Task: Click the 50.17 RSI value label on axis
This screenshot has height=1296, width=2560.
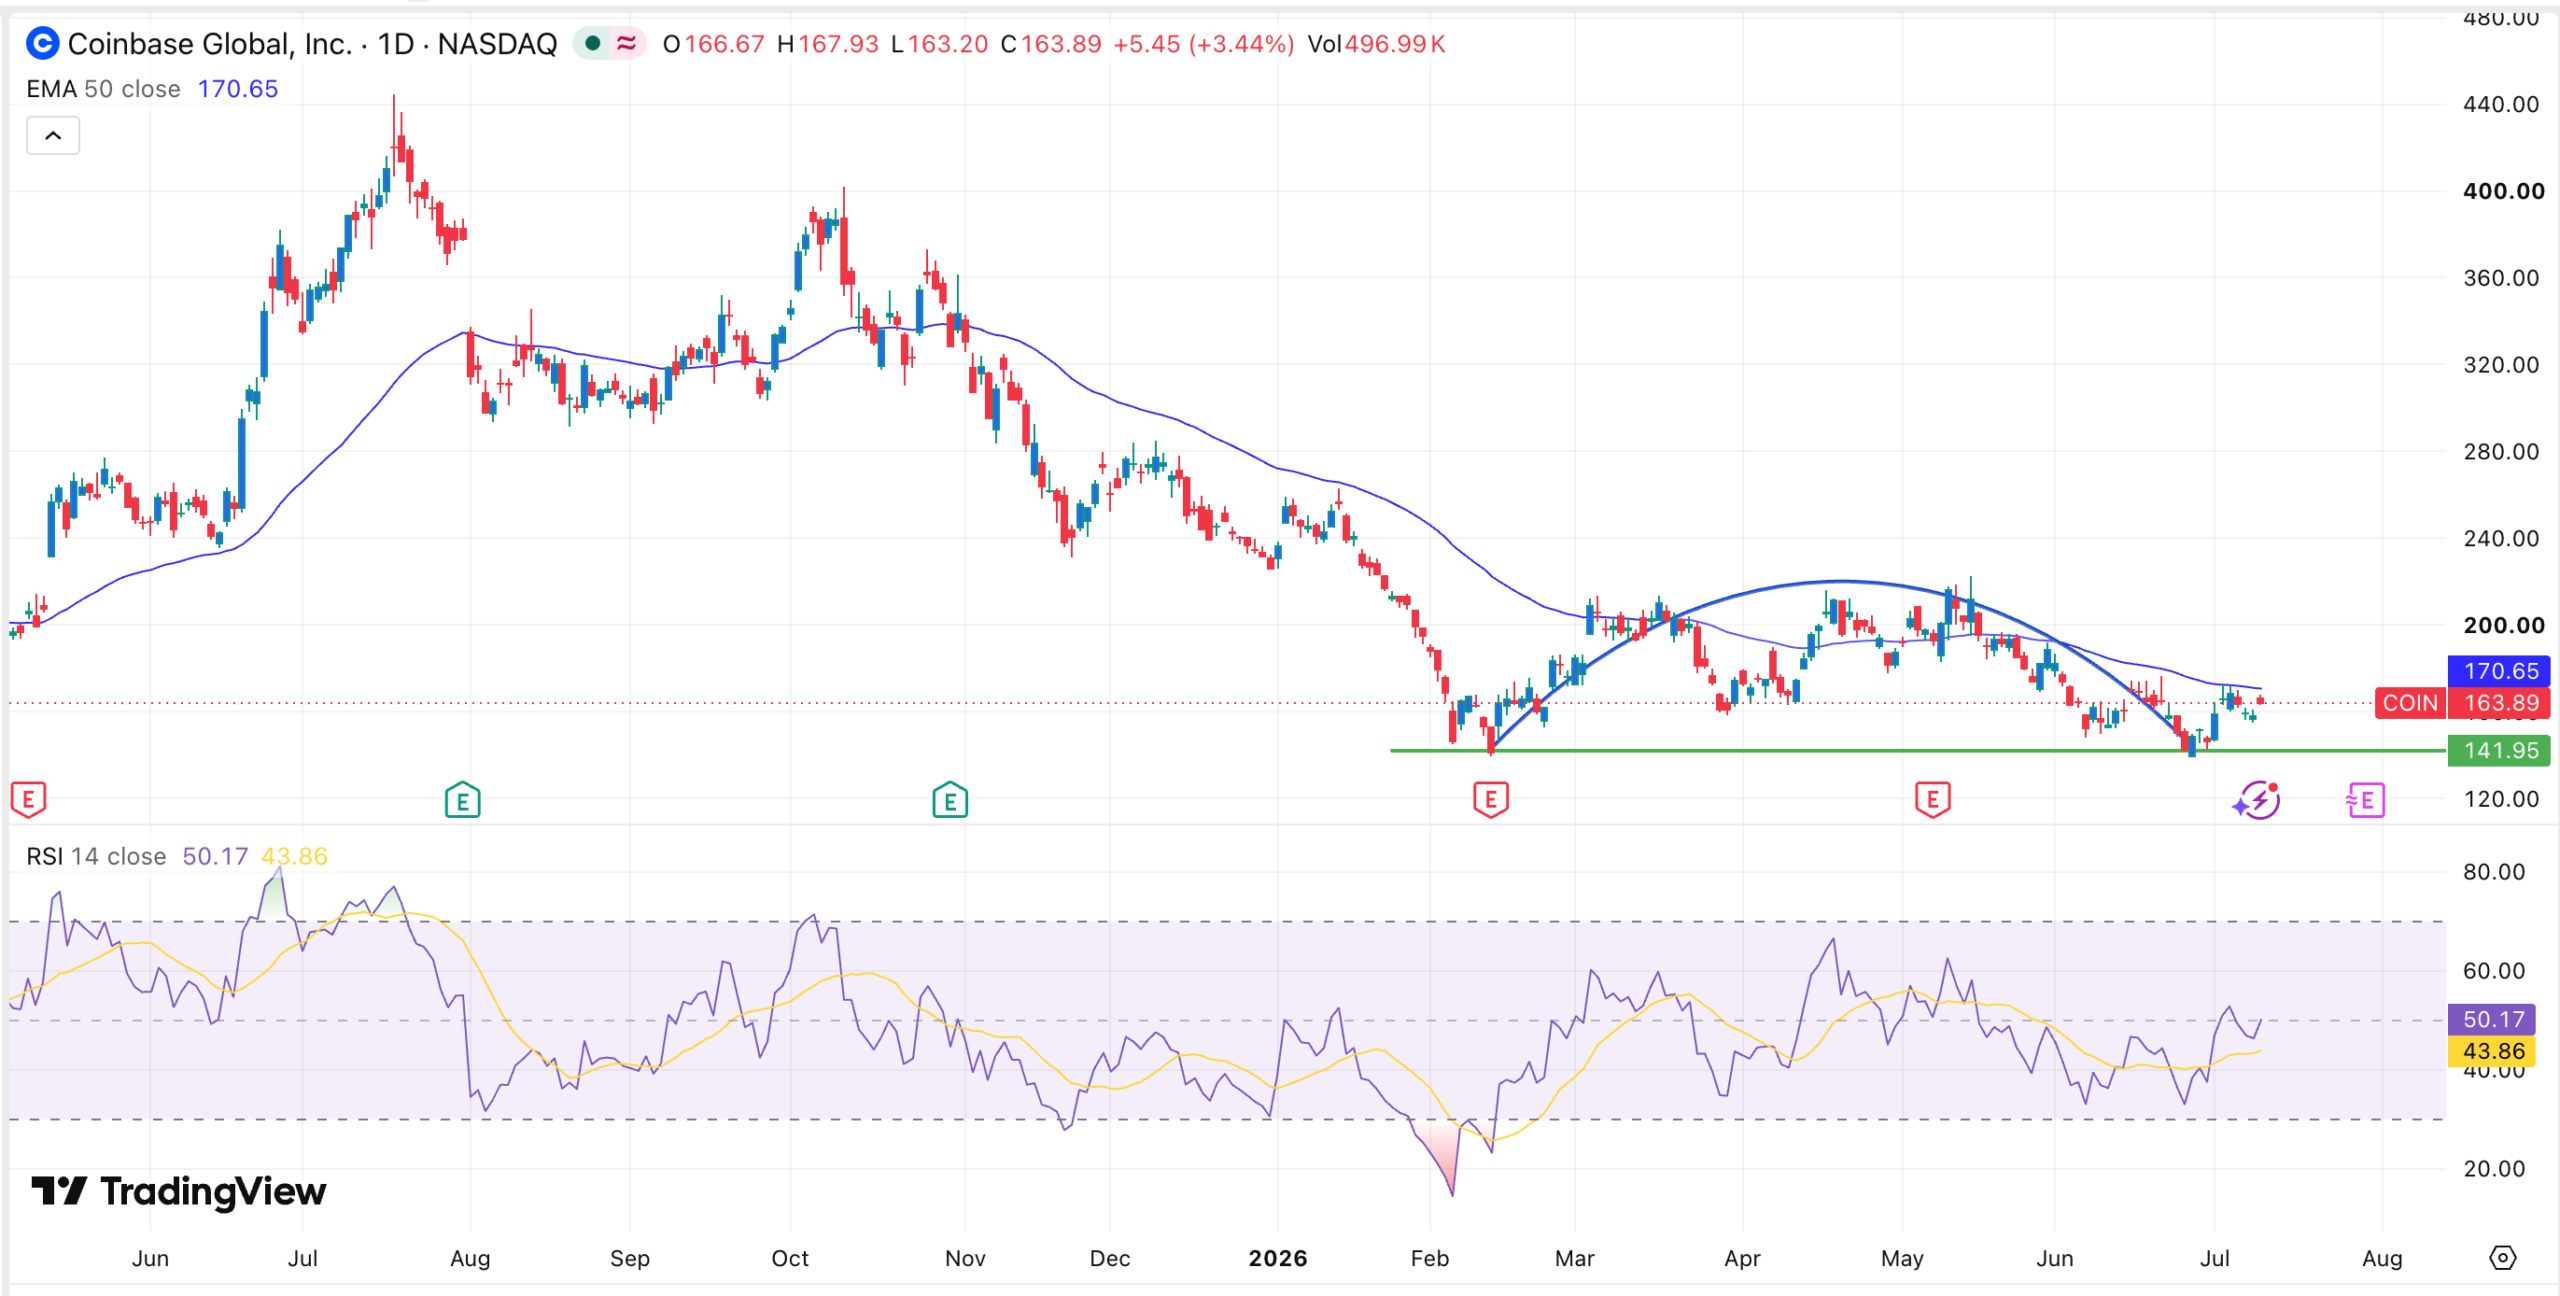Action: click(2491, 1019)
